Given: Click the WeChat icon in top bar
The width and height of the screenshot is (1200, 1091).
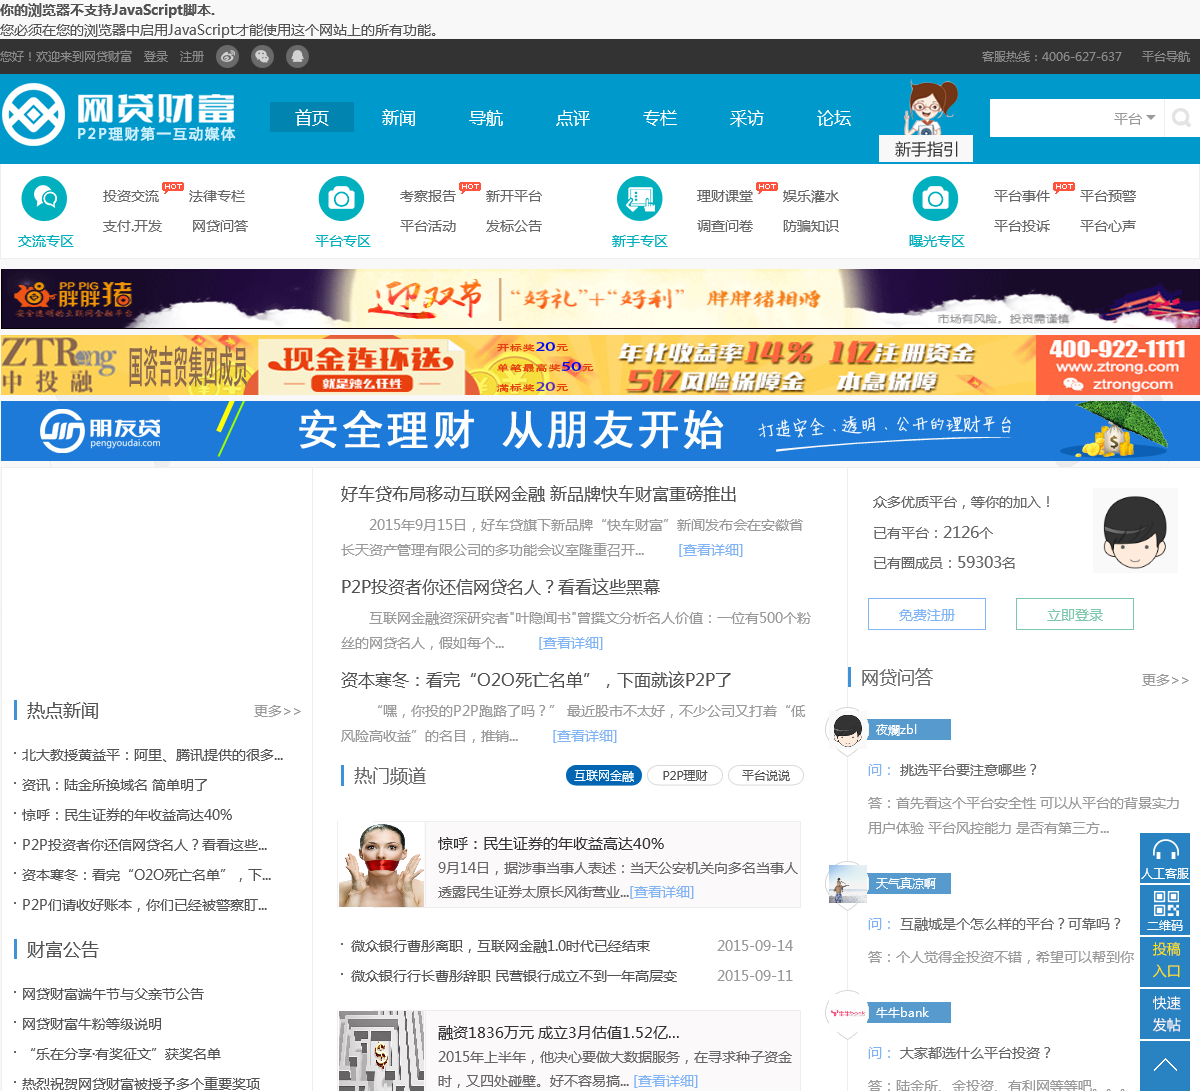Looking at the screenshot, I should coord(262,57).
